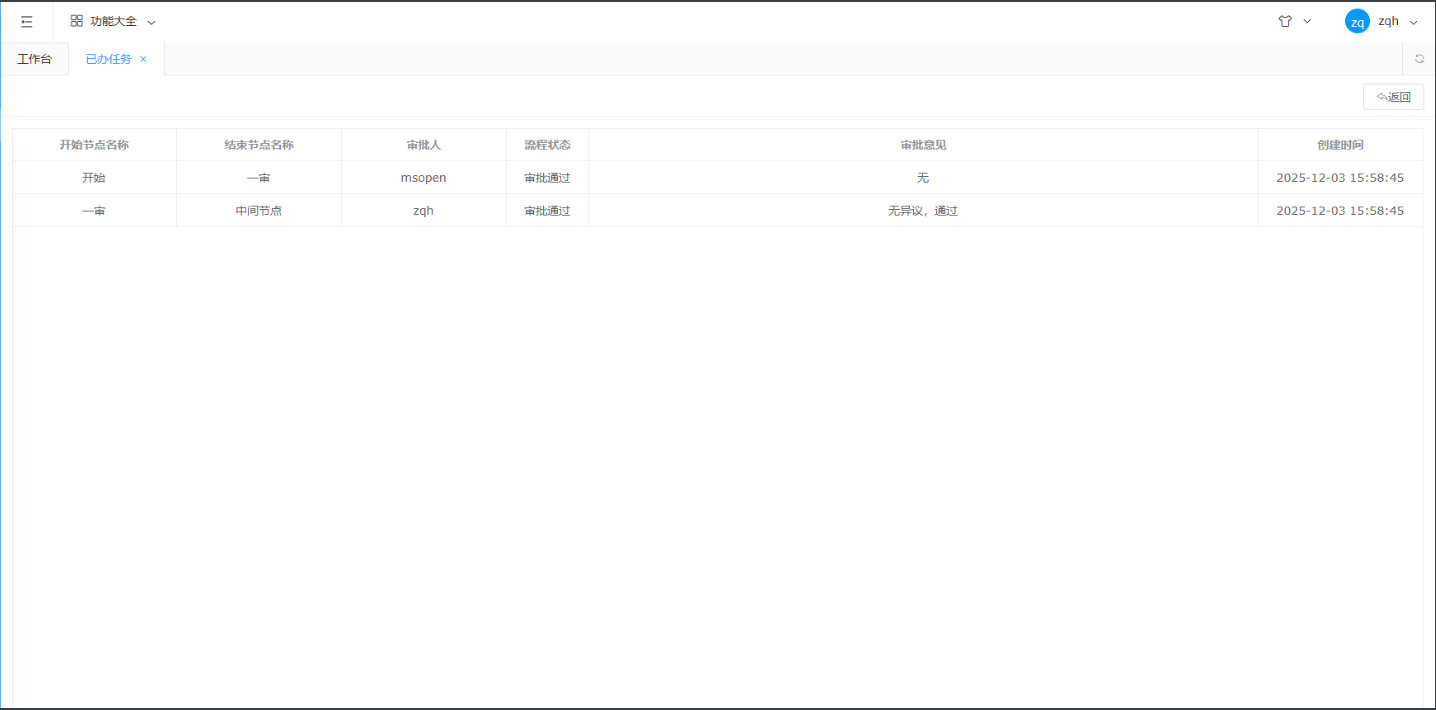Switch to the 工作台 tab

pos(34,59)
